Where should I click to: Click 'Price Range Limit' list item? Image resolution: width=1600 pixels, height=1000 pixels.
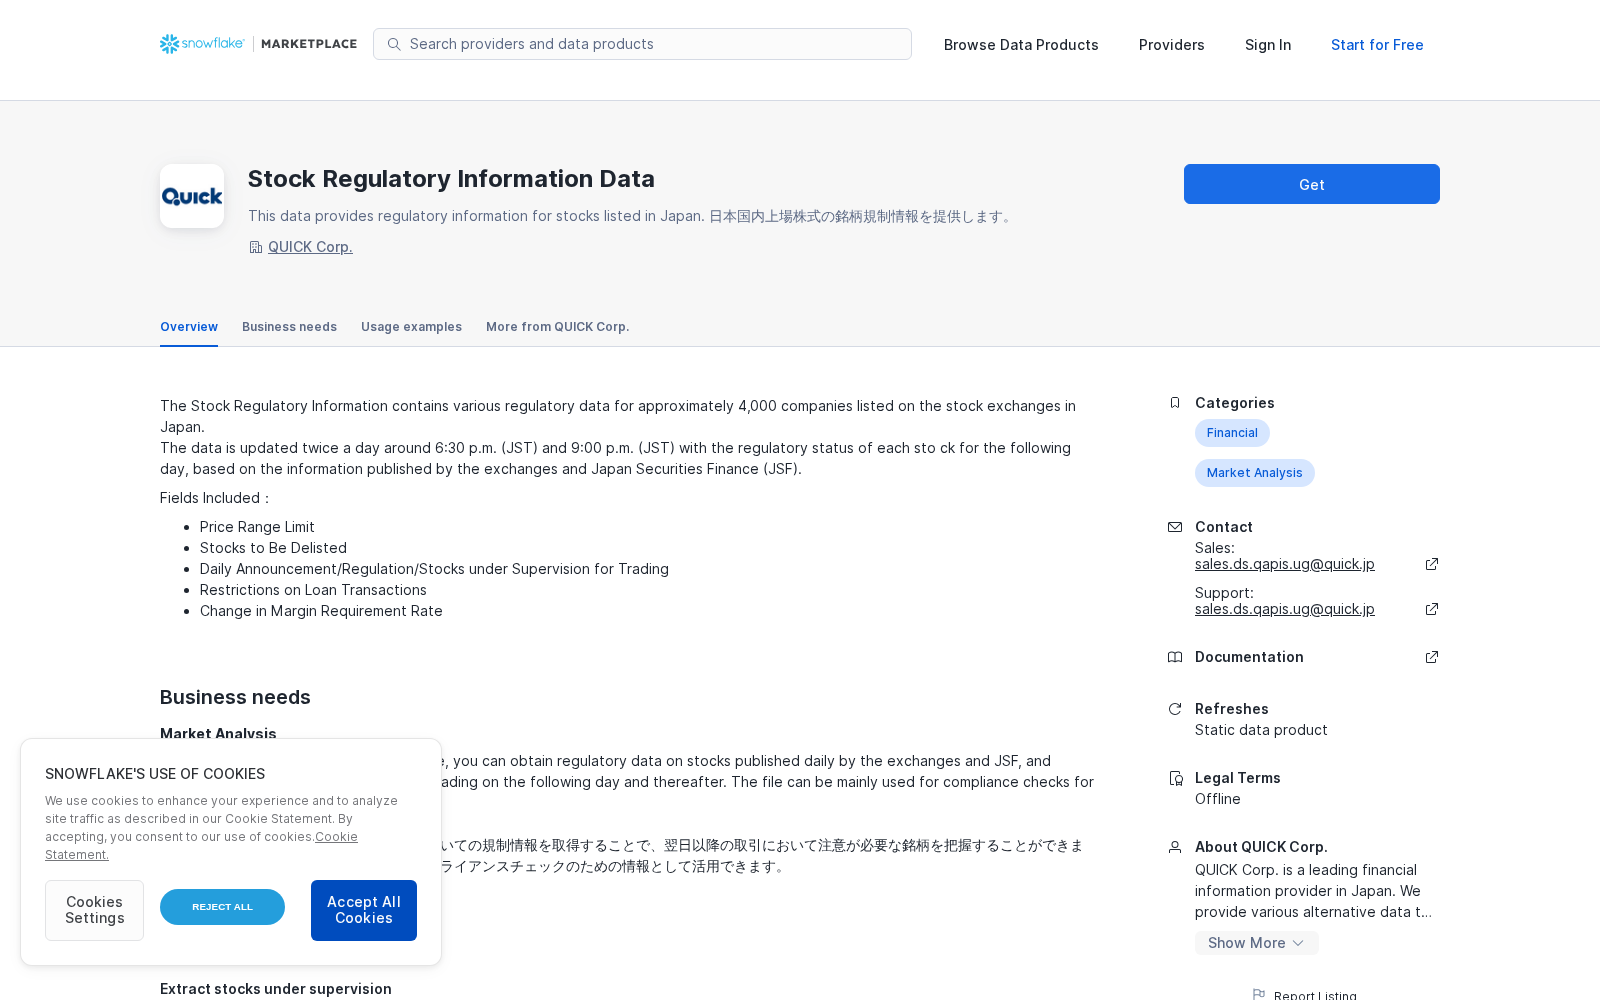coord(257,527)
